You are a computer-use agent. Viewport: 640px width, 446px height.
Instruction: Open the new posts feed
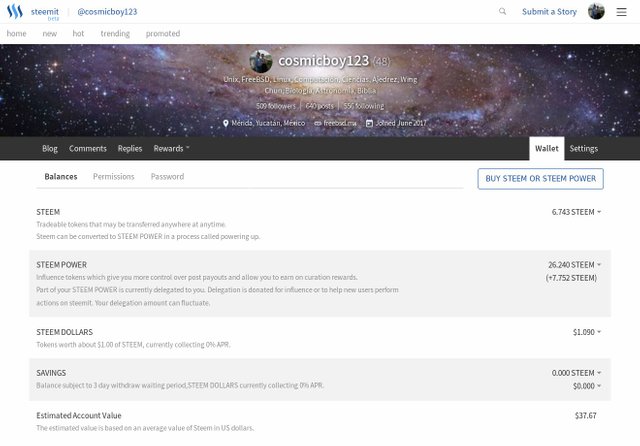(49, 33)
